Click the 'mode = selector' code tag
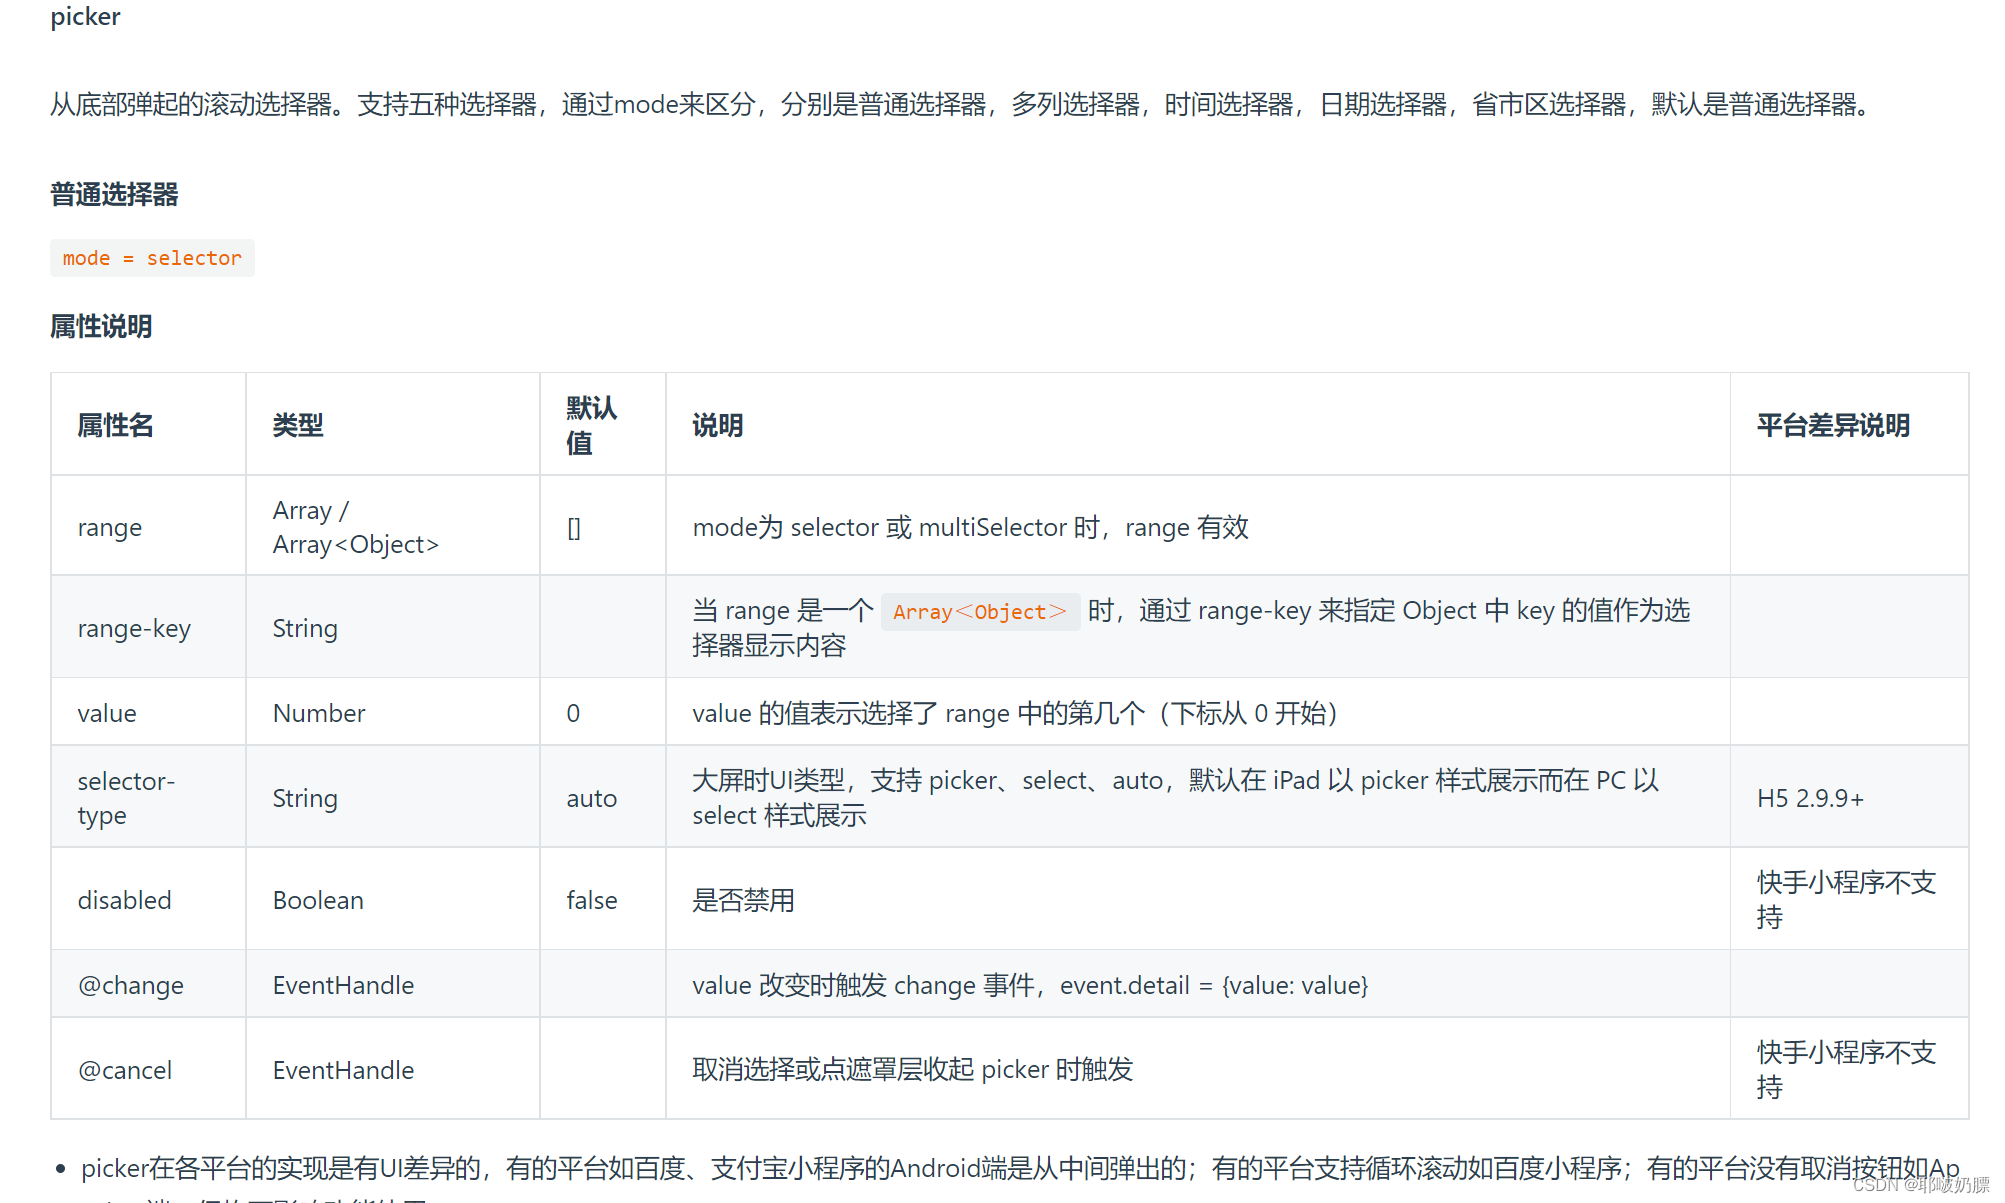This screenshot has width=2005, height=1203. coord(152,258)
